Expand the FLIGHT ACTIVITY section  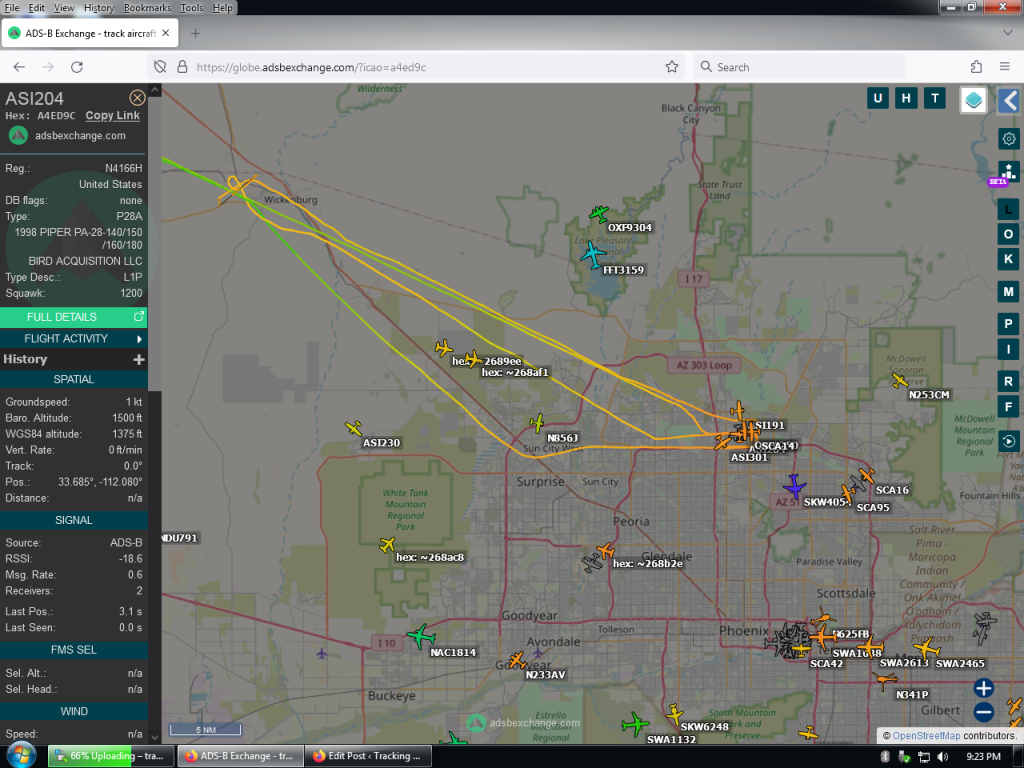[x=73, y=338]
